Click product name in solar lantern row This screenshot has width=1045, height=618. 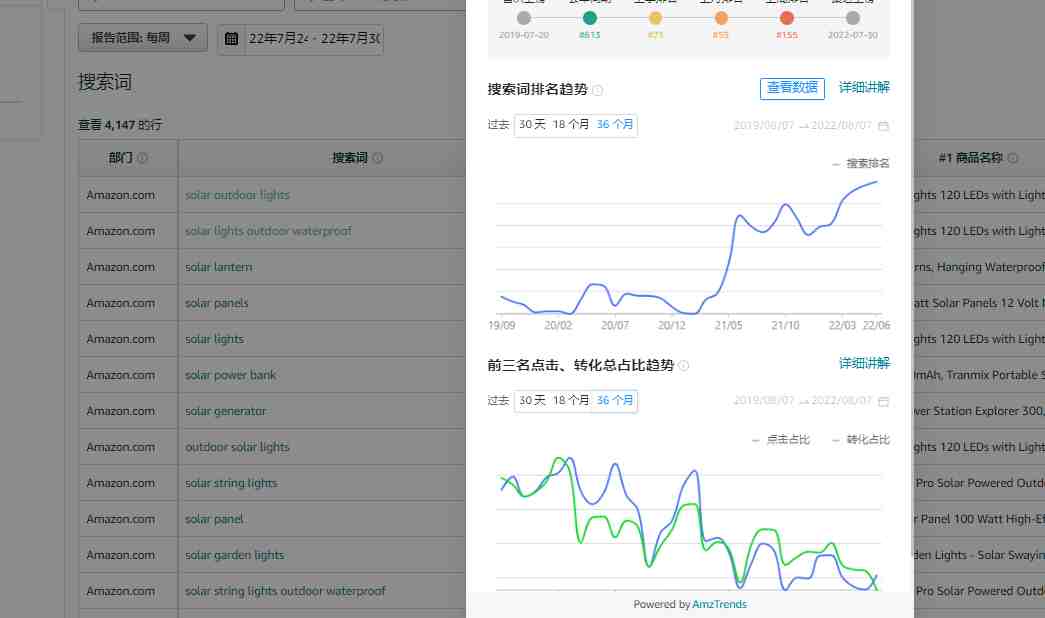pos(979,267)
